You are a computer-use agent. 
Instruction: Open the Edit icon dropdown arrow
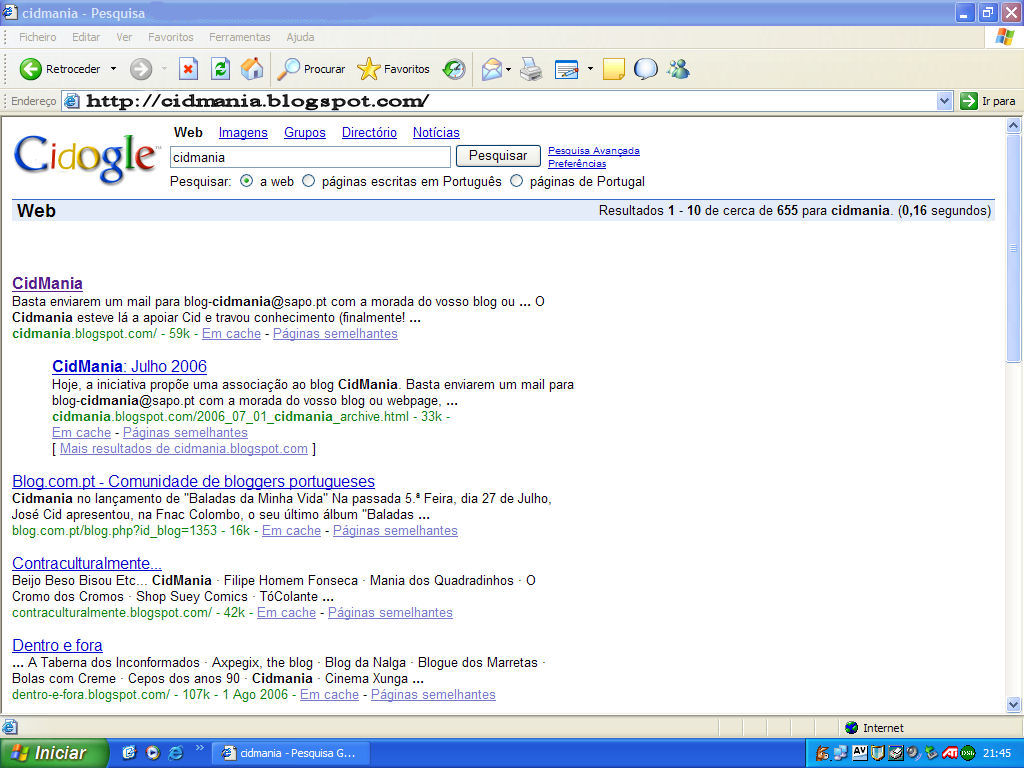point(590,69)
